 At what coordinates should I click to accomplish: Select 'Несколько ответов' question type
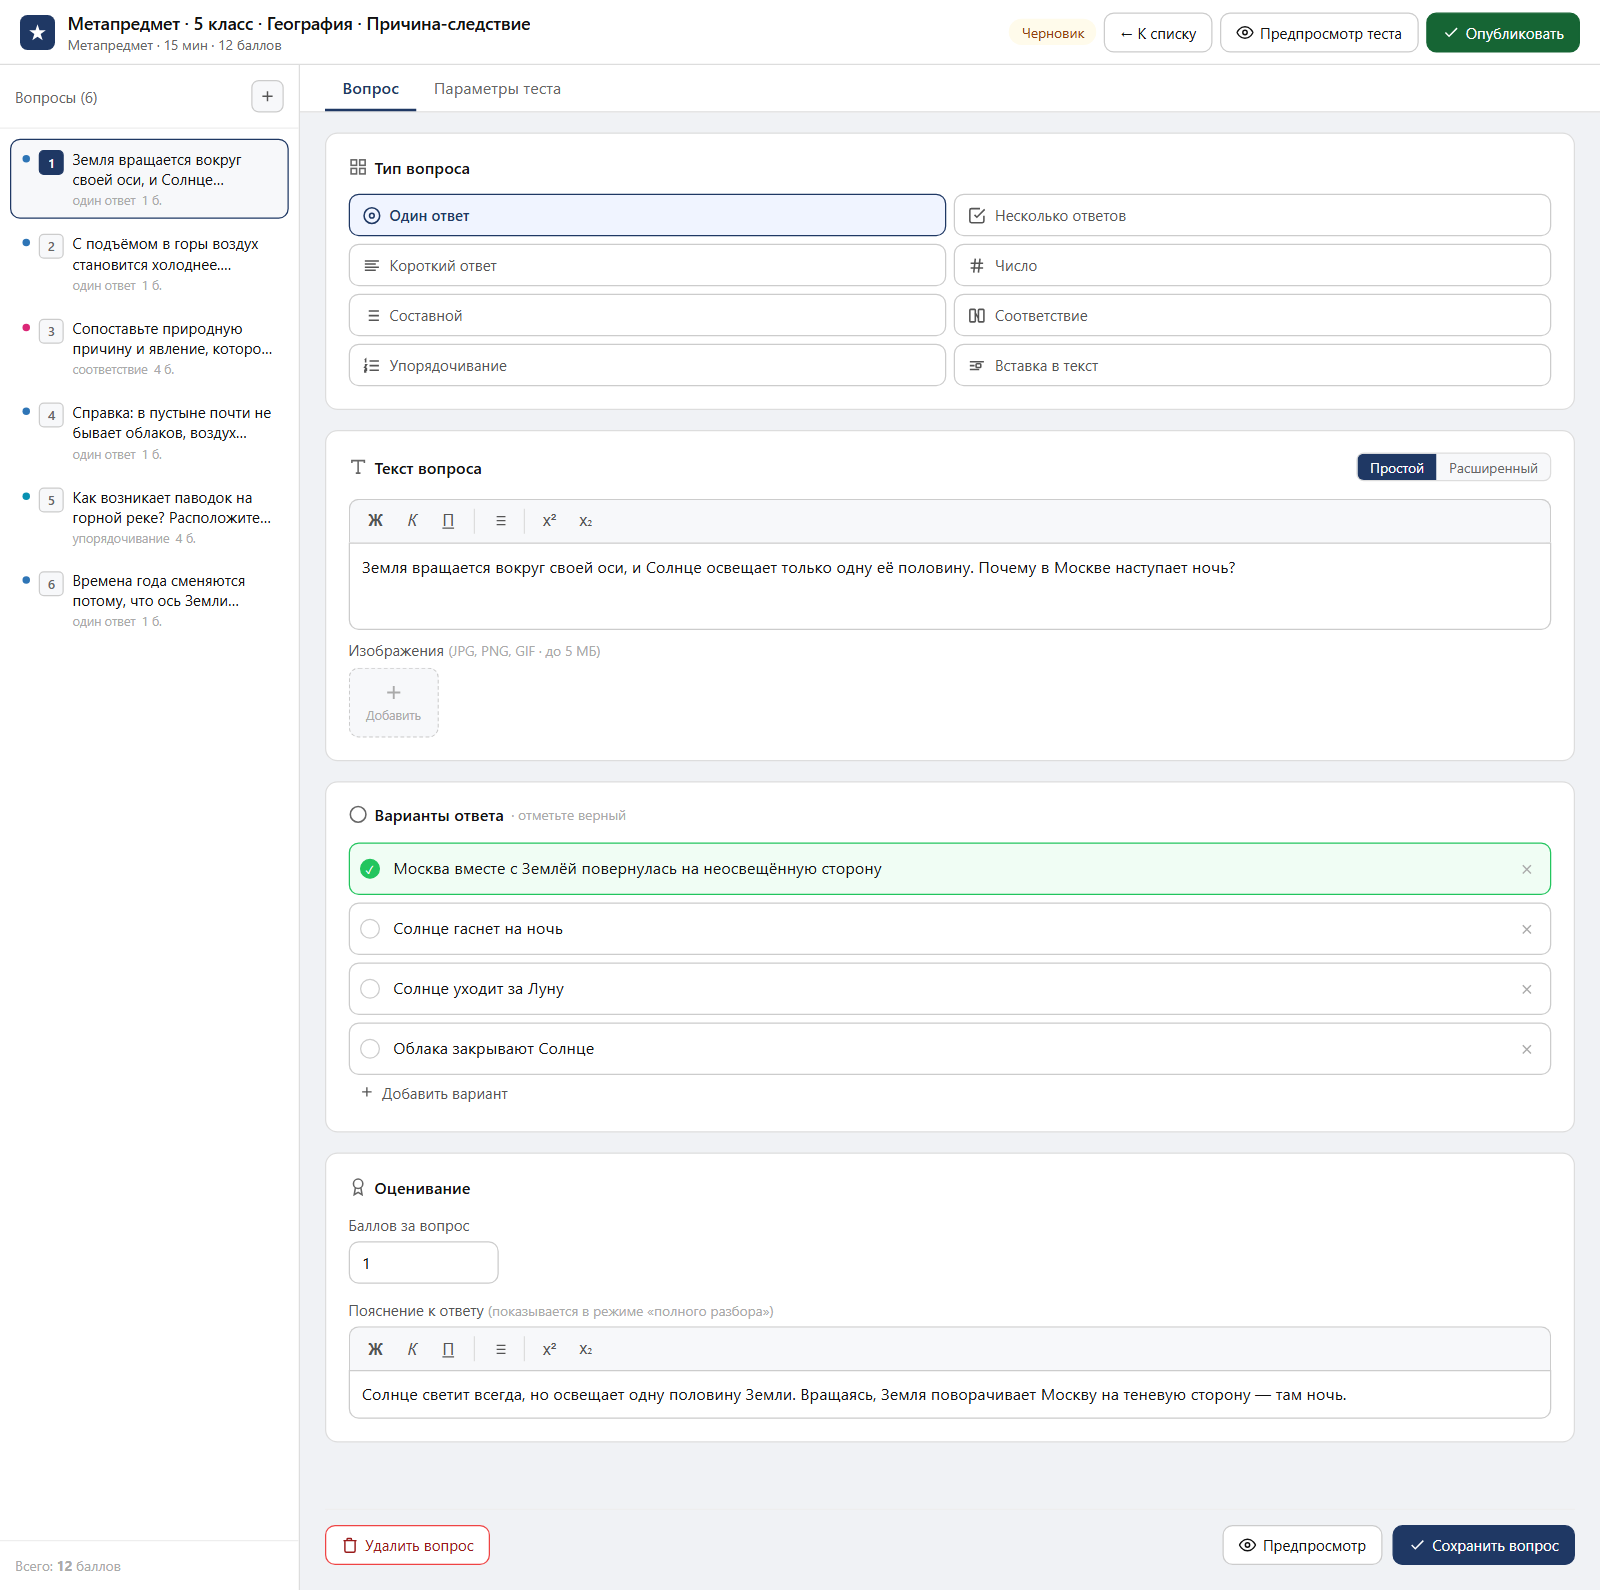click(1252, 215)
